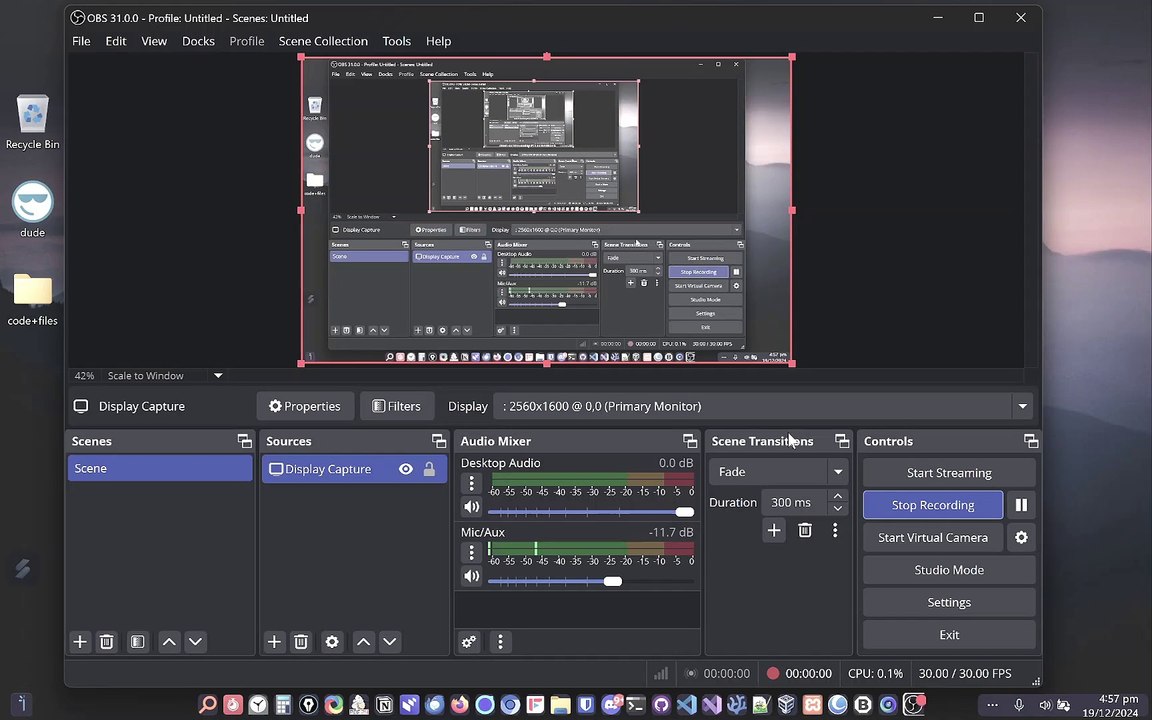Open the dude desktop shortcut
This screenshot has height=720, width=1152.
point(32,209)
